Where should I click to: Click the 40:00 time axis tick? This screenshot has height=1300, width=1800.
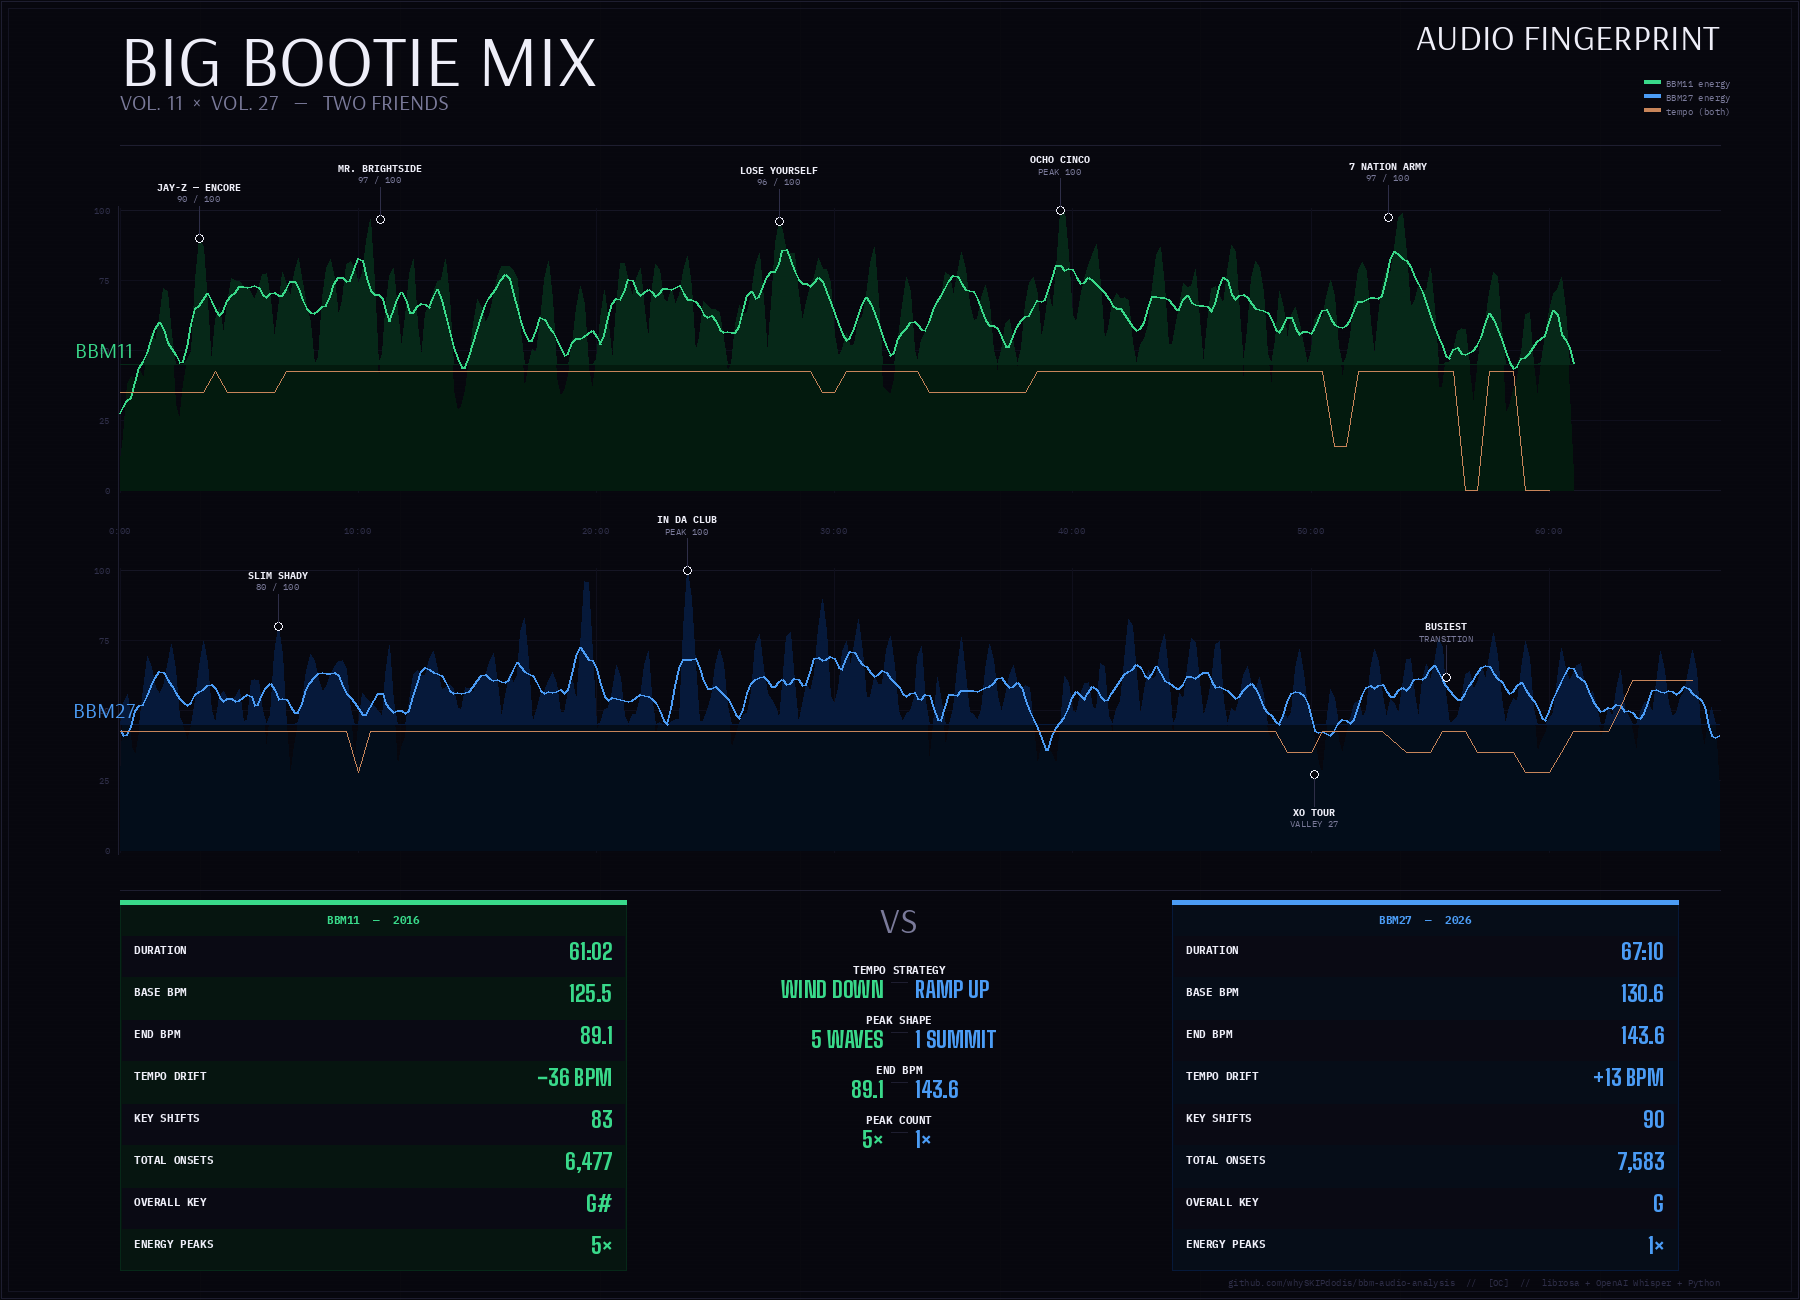1072,531
